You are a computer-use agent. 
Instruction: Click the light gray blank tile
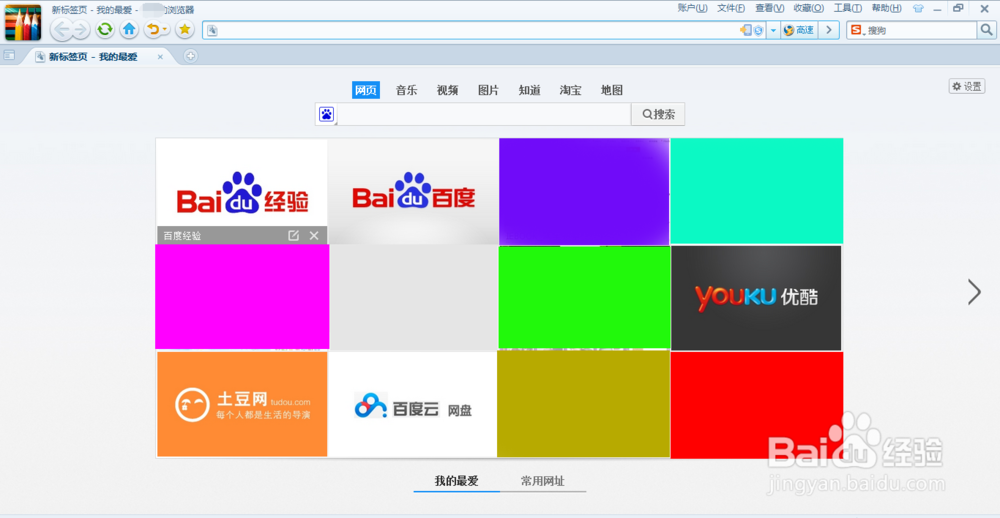point(413,297)
